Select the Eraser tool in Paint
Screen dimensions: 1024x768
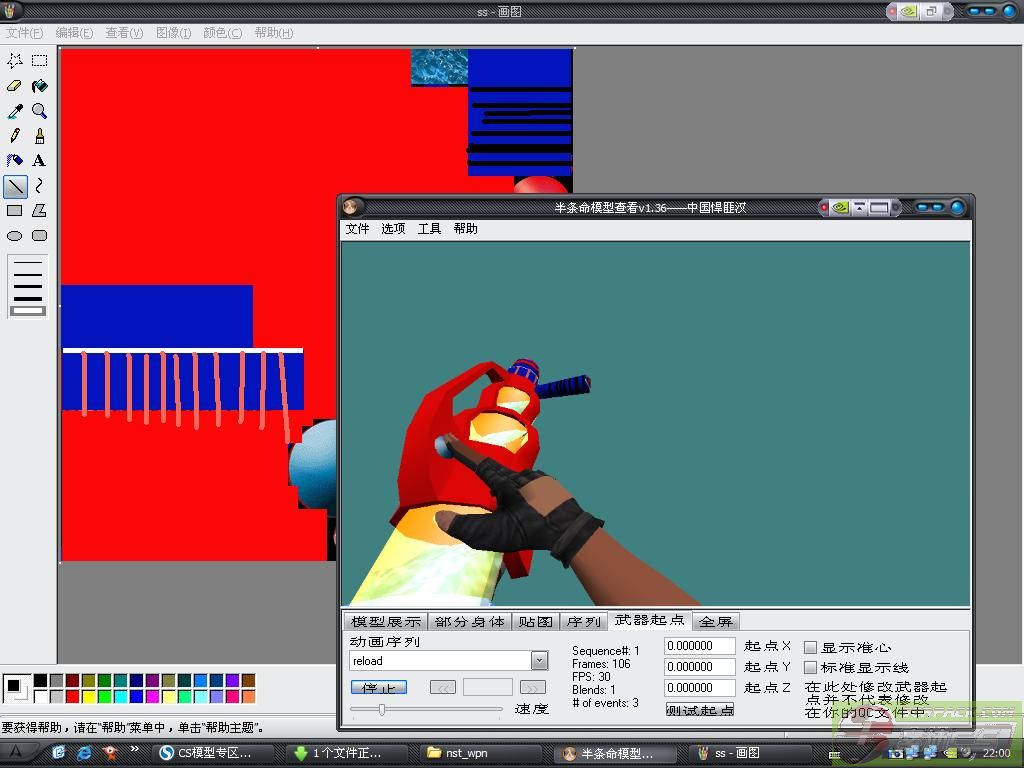(x=15, y=86)
